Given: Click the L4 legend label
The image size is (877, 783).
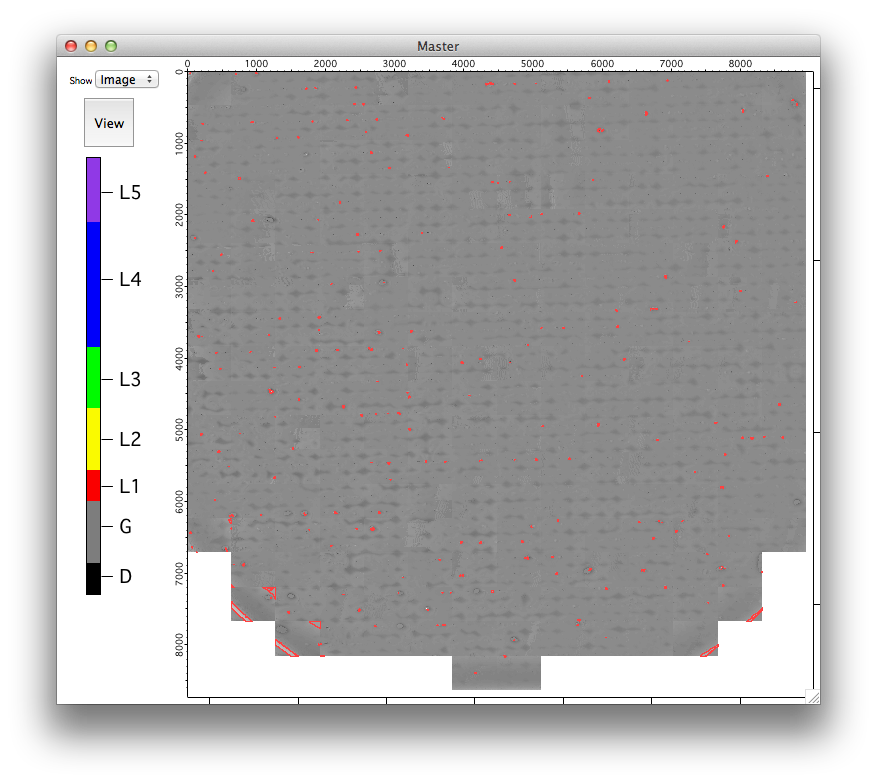Looking at the screenshot, I should coord(130,279).
